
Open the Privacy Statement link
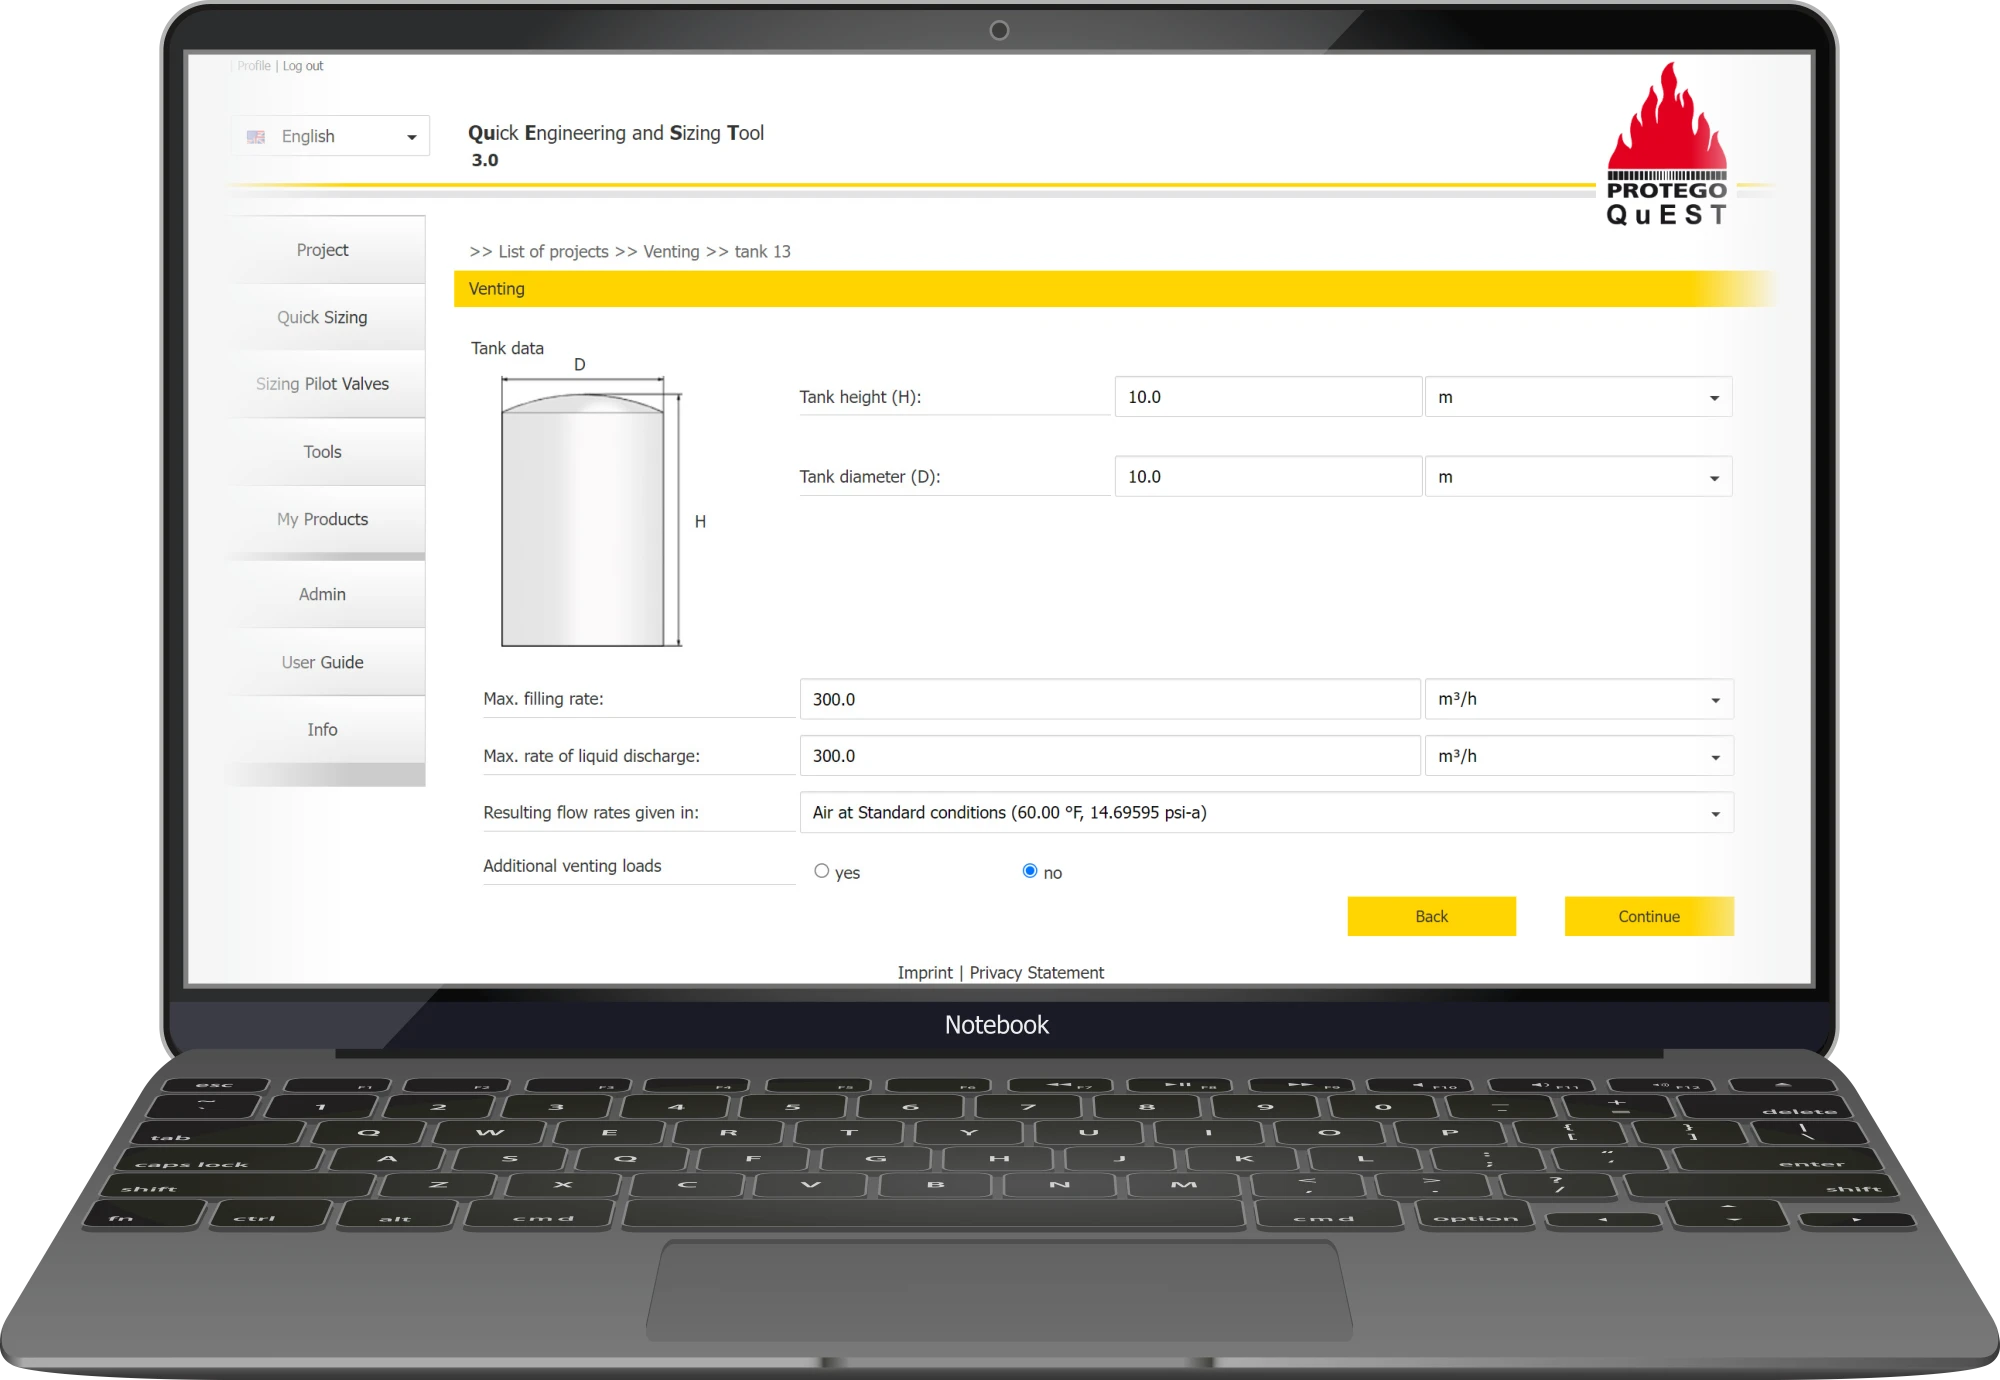pyautogui.click(x=1036, y=973)
